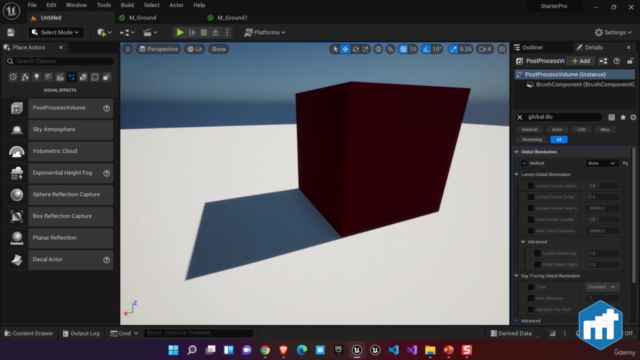Viewport: 640px width, 360px height.
Task: Select Basic actors category icon
Action: pyautogui.click(x=25, y=77)
